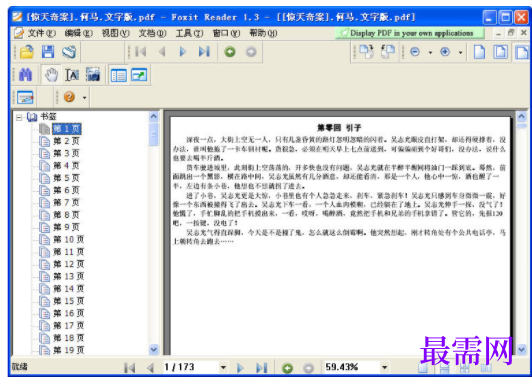The image size is (532, 382).
Task: Click zoom percentage field 59.43%
Action: [352, 367]
